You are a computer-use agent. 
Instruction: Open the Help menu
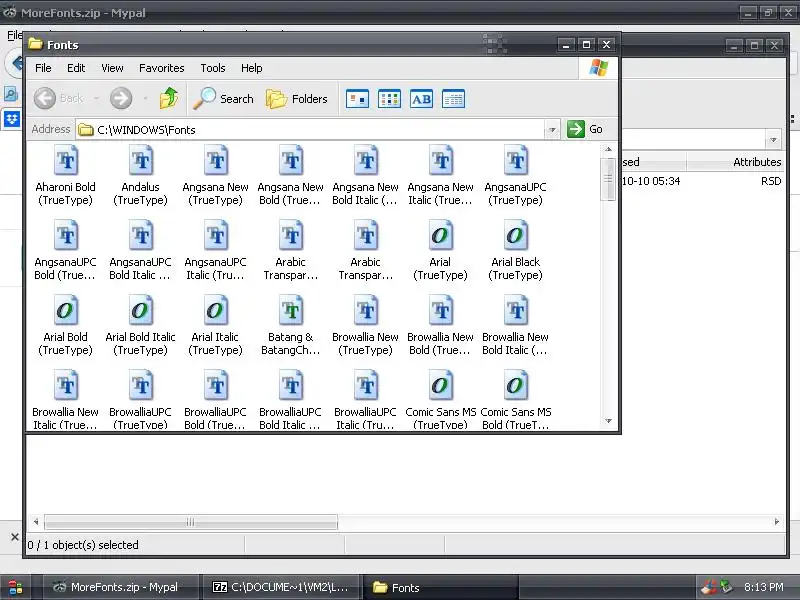pos(252,68)
